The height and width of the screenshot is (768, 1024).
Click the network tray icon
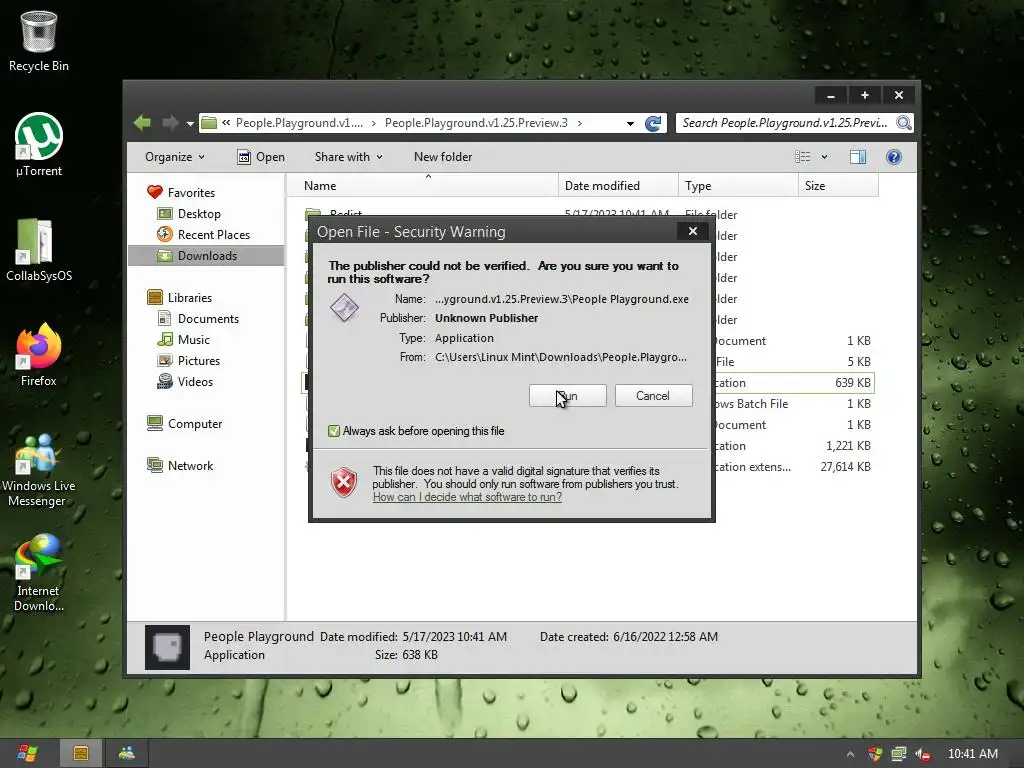coord(899,754)
